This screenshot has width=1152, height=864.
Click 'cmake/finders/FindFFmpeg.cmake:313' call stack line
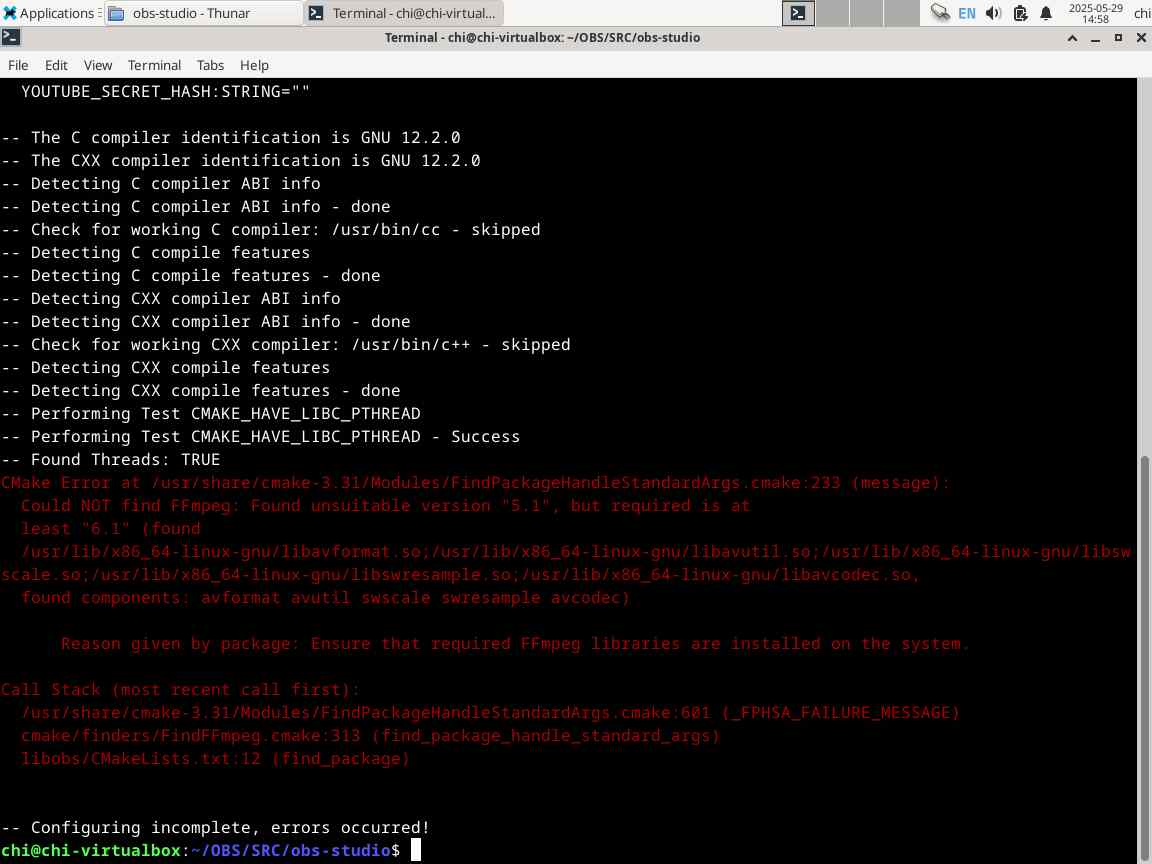pos(370,735)
